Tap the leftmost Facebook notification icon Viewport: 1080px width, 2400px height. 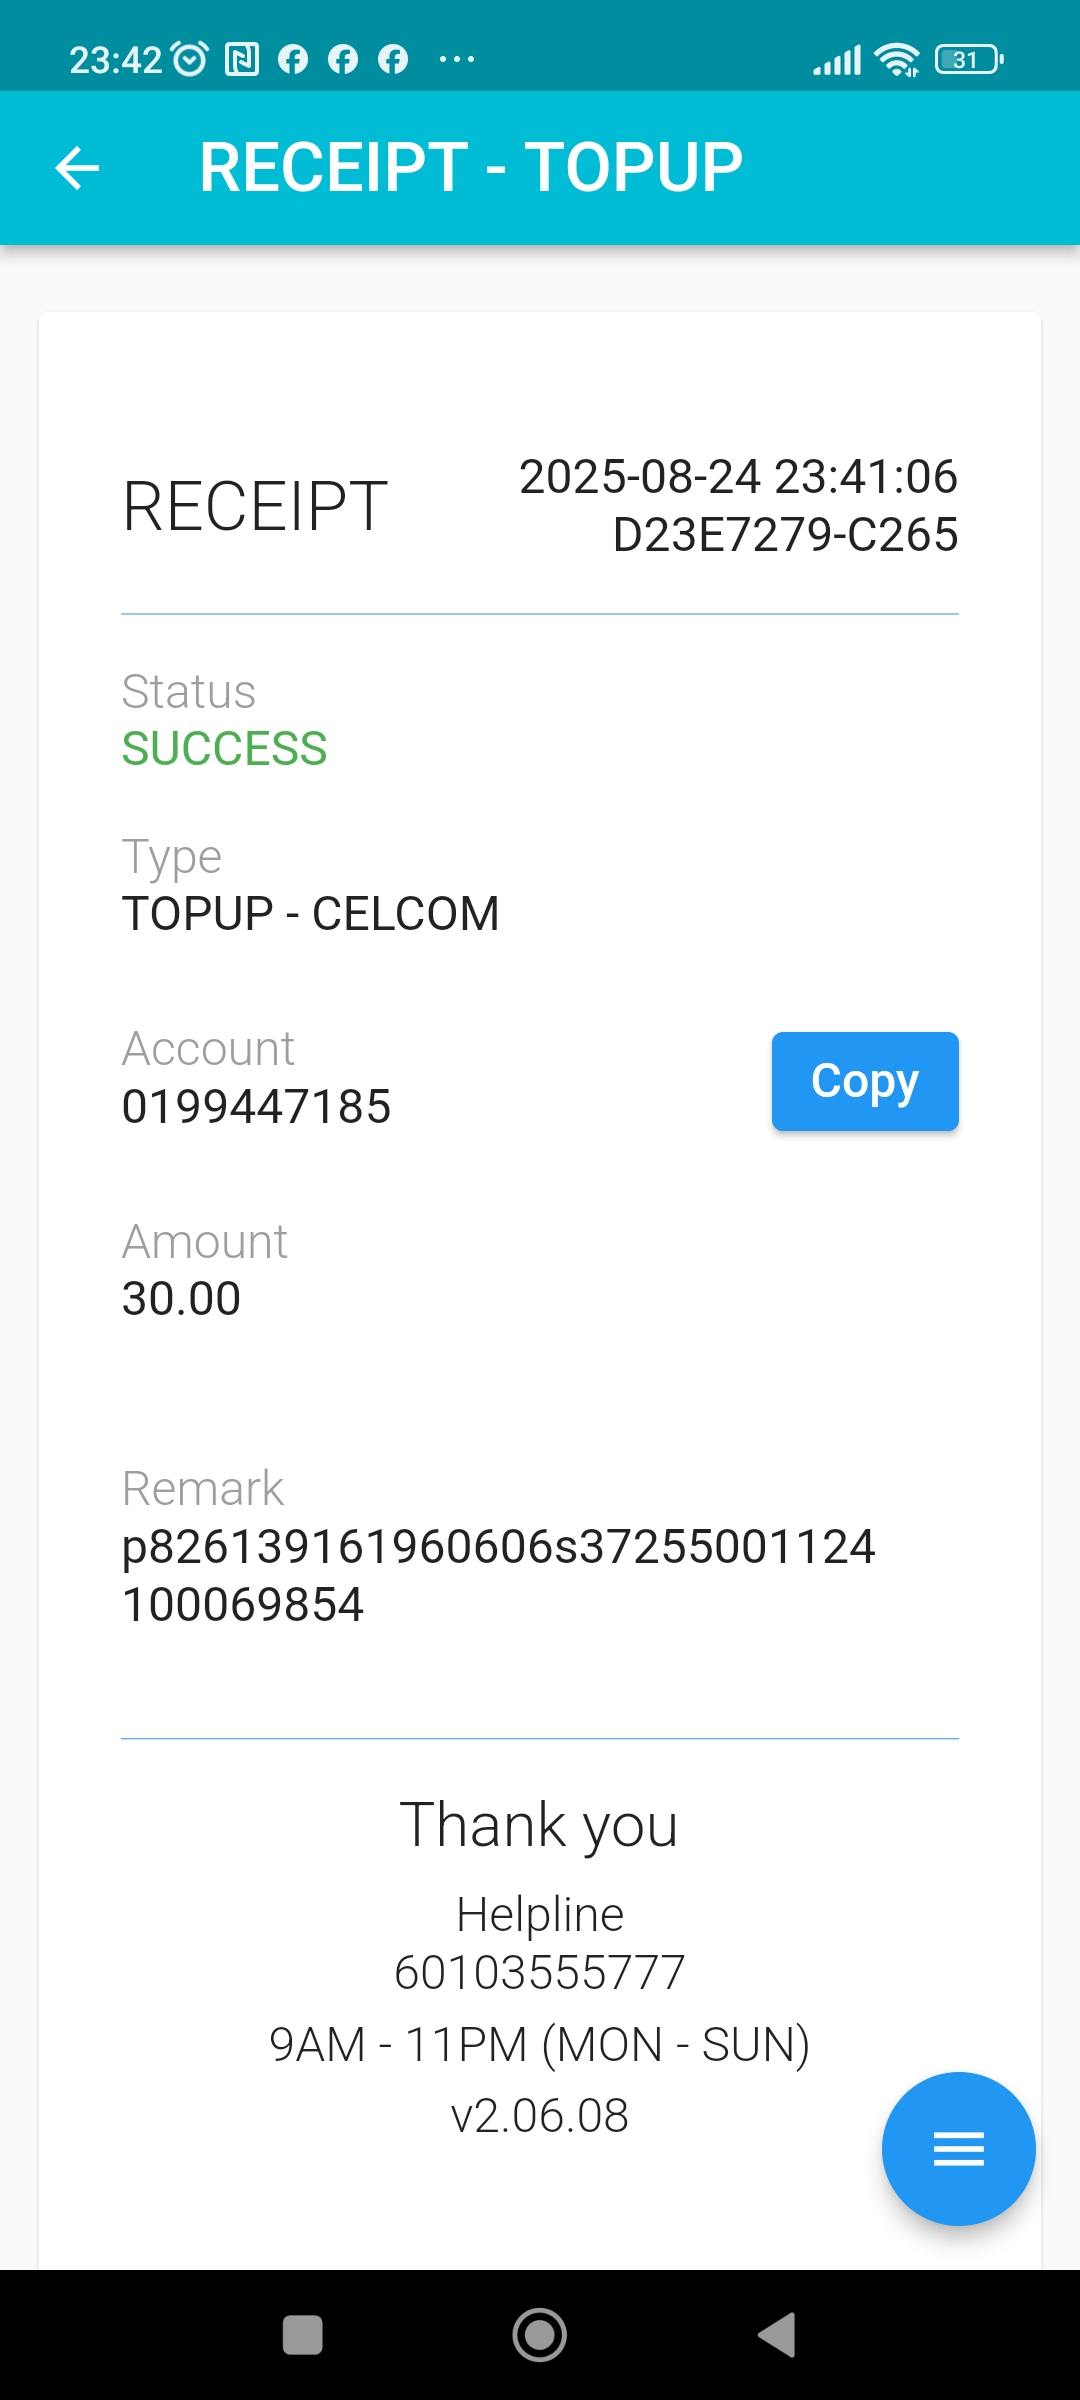click(293, 60)
